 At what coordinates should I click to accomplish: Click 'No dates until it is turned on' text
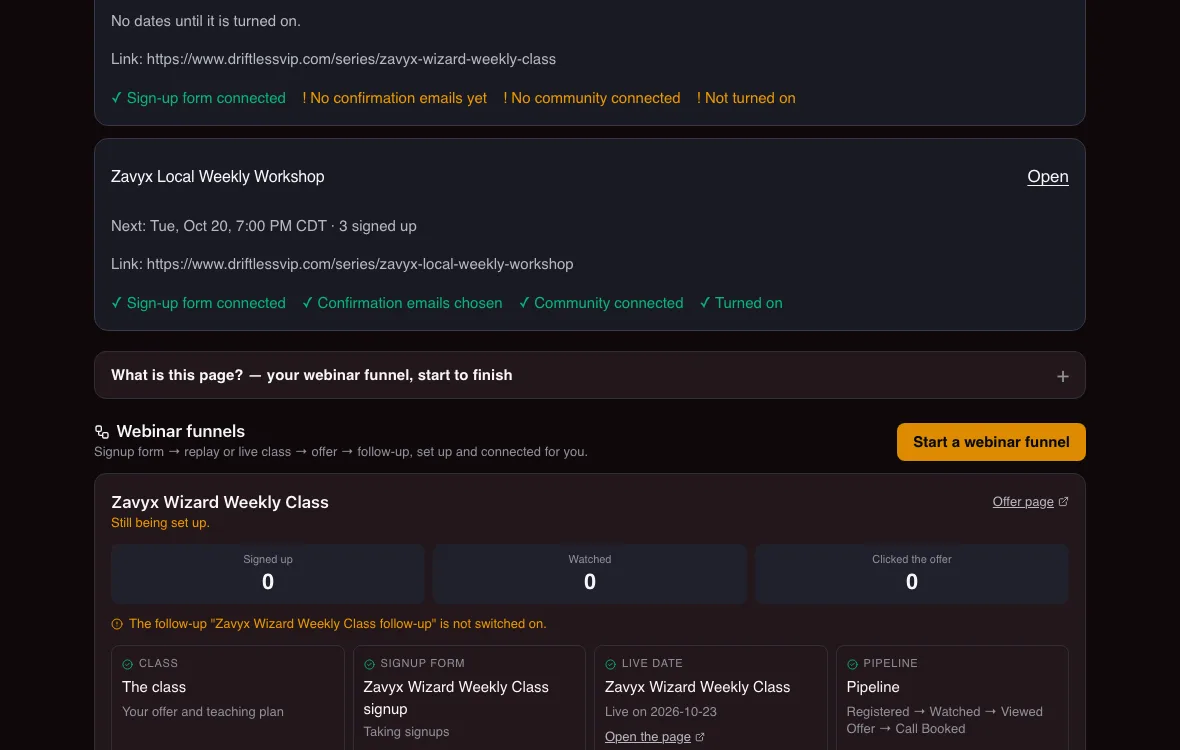[x=205, y=21]
